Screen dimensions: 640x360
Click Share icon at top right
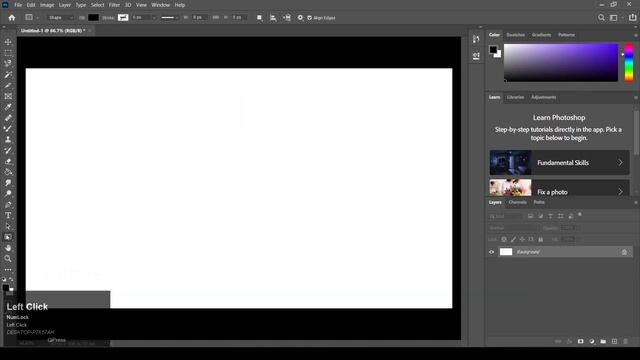tap(633, 18)
